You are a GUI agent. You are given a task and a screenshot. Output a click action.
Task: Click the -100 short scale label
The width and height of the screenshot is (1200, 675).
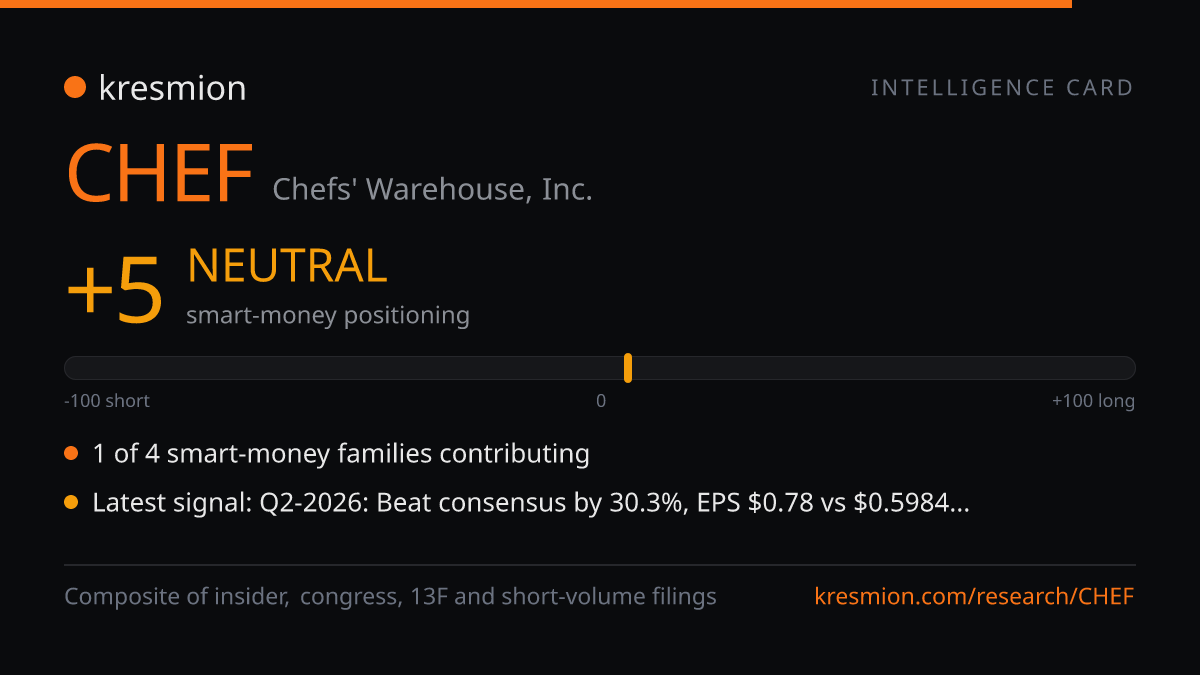(107, 401)
